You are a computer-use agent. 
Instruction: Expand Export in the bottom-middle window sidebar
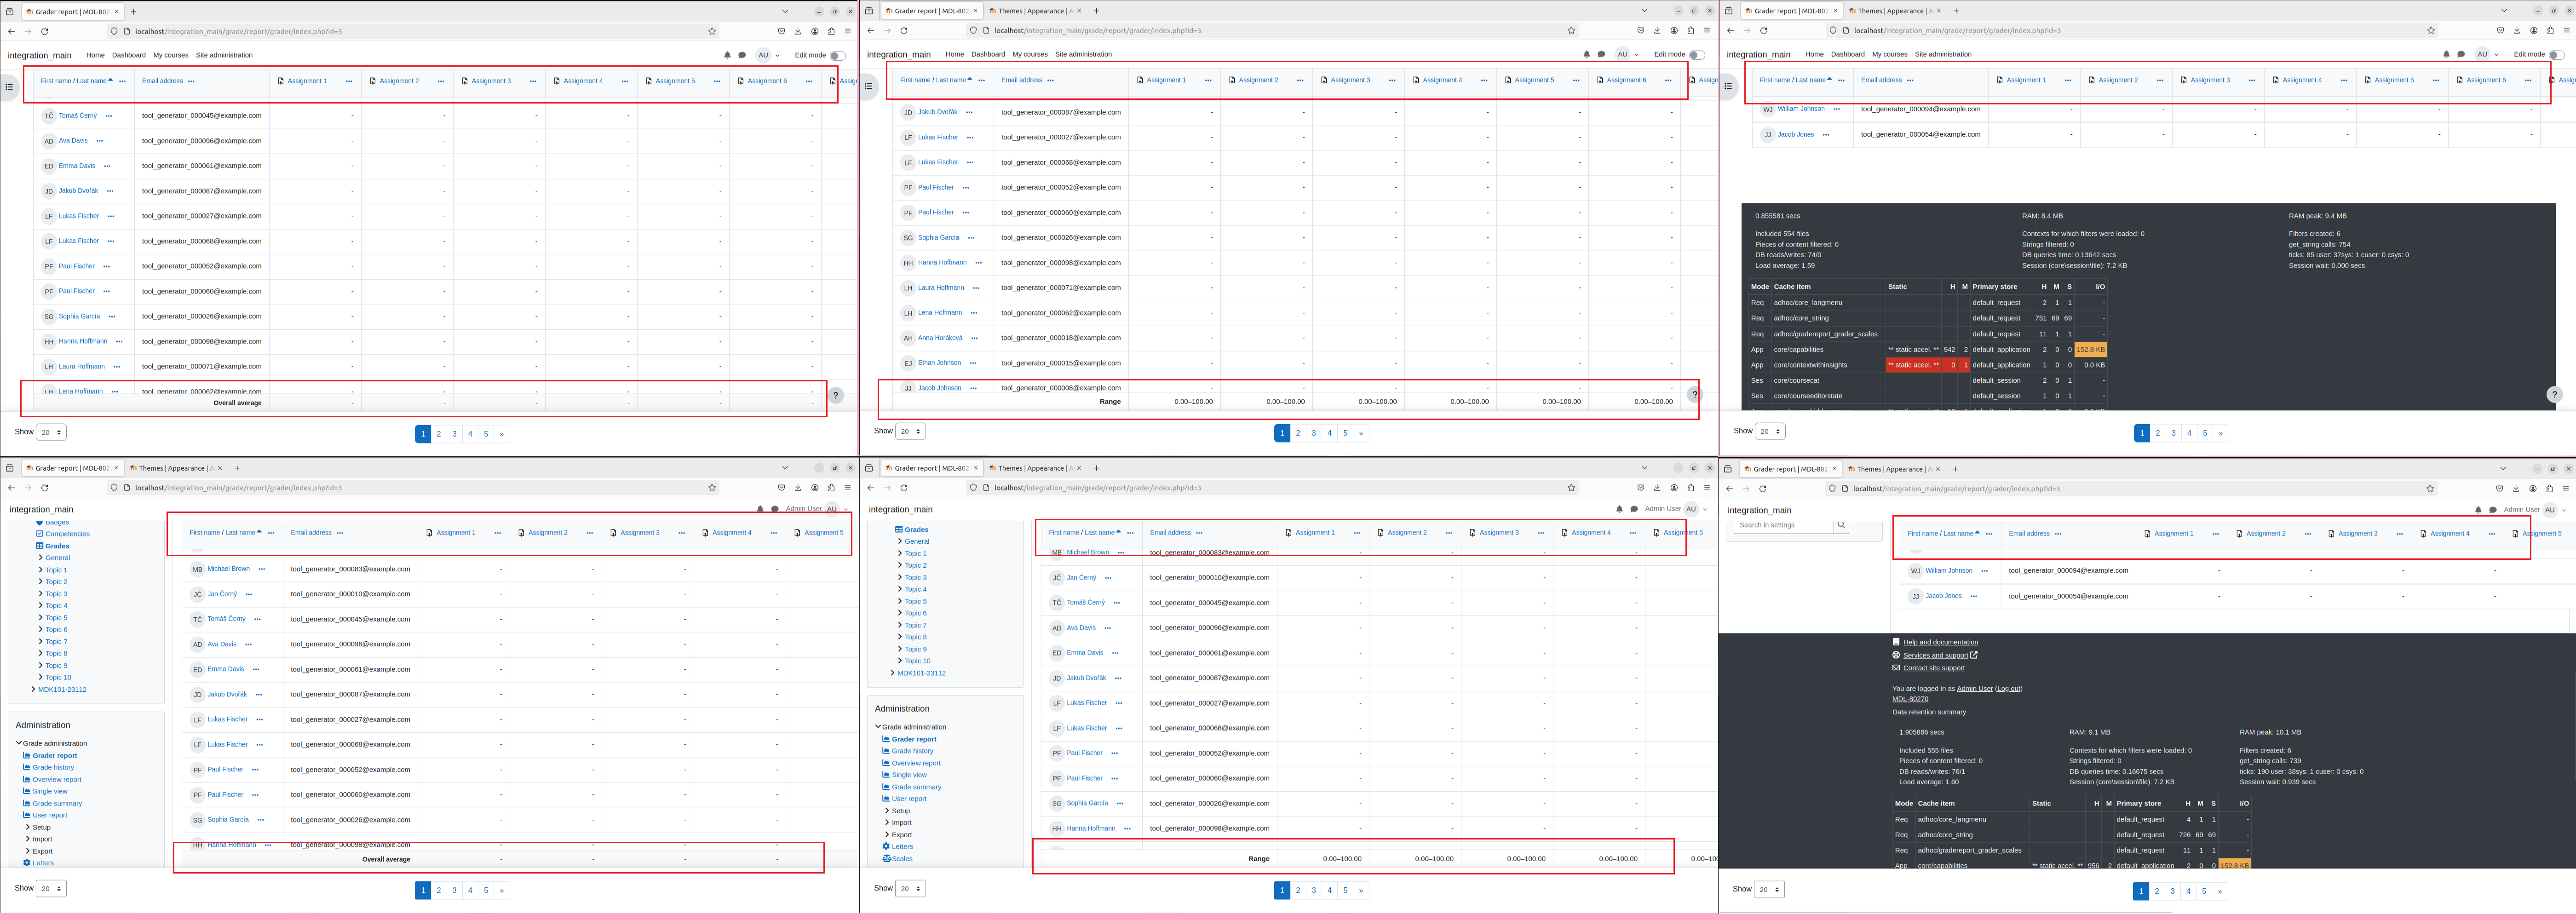point(887,835)
